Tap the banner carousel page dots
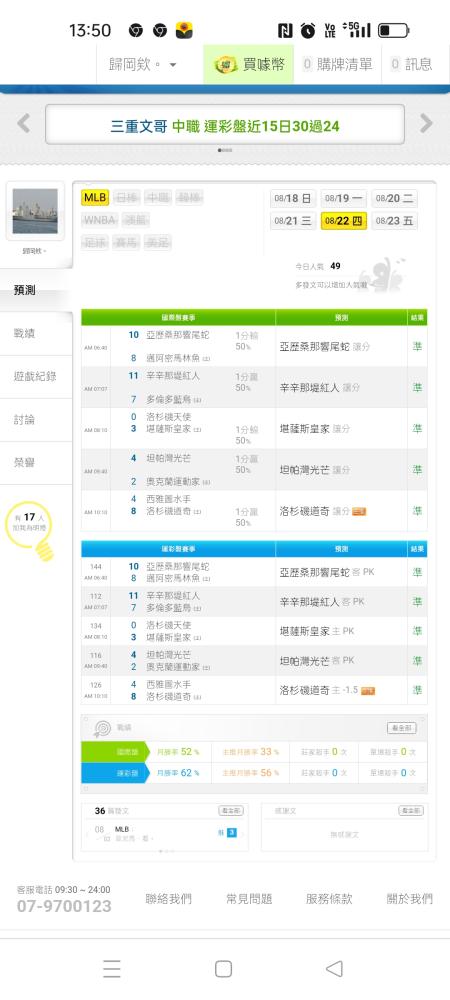This screenshot has width=450, height=1000. point(225,151)
